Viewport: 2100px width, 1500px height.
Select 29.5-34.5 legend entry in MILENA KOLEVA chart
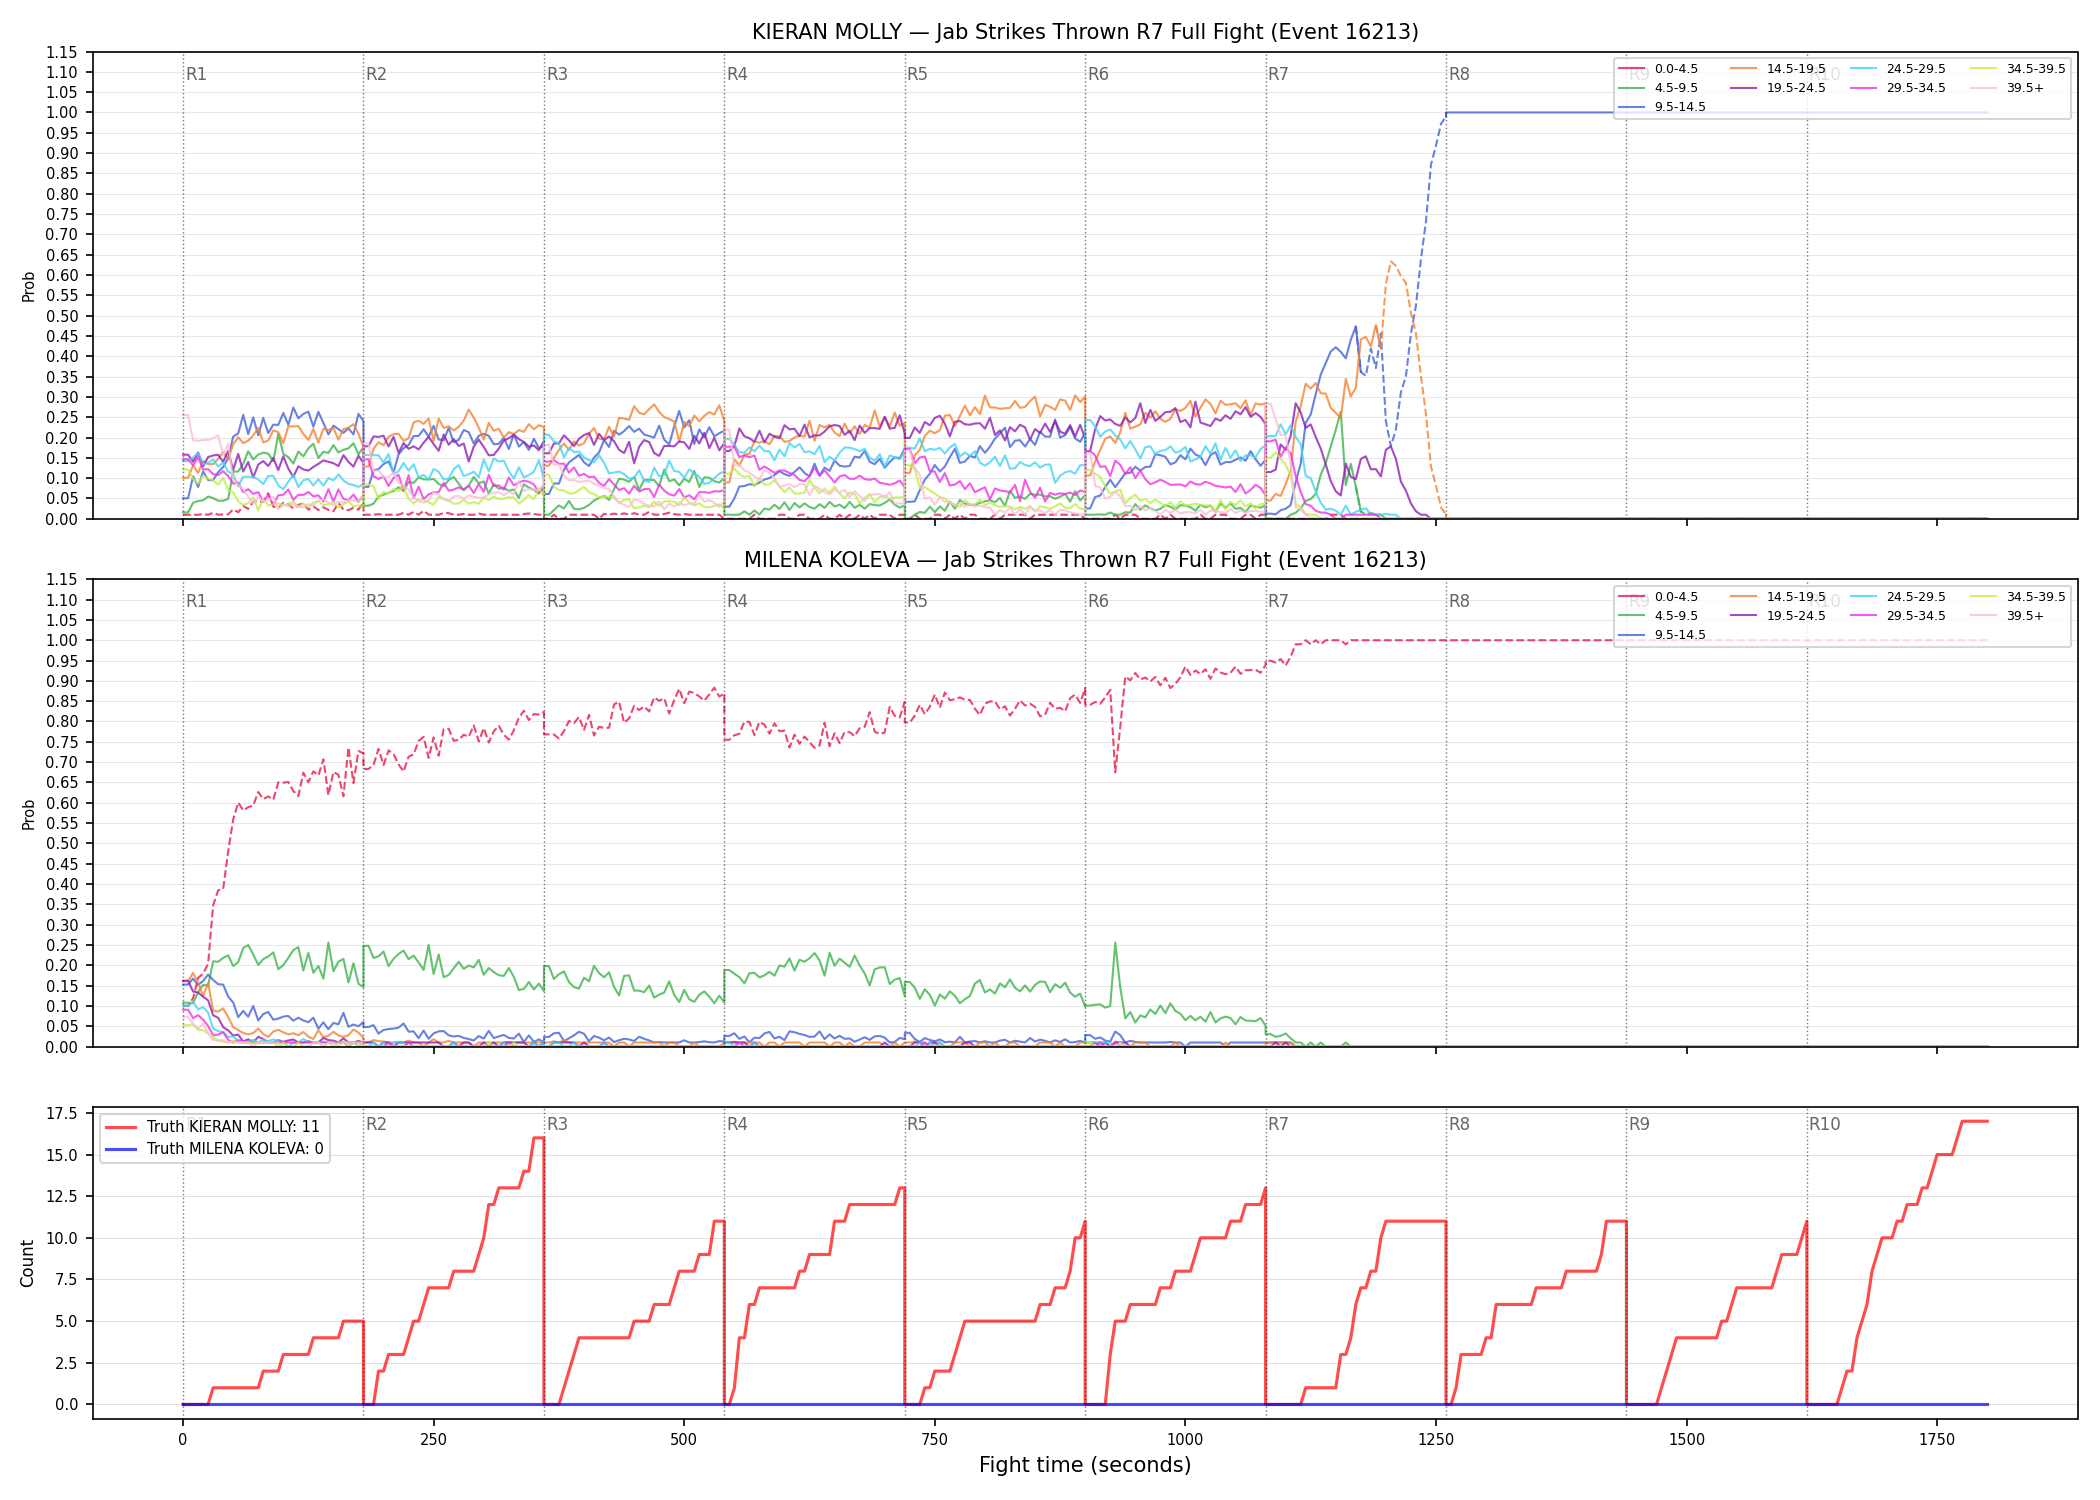click(1898, 616)
